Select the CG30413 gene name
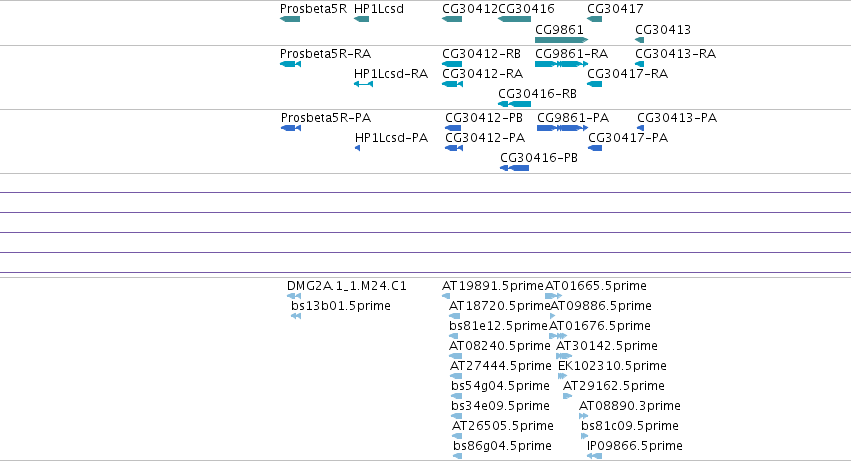Viewport: 851px width, 461px height. [x=663, y=30]
